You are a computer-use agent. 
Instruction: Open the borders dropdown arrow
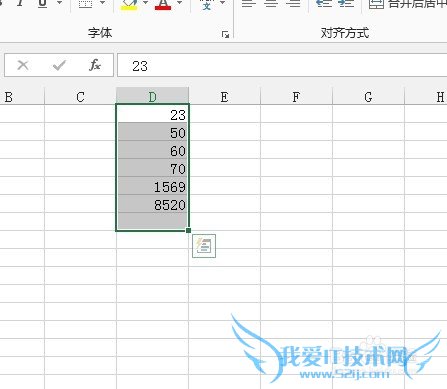[103, 3]
